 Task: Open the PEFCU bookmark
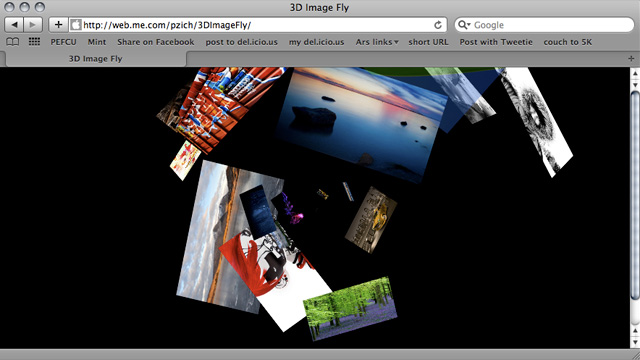coord(63,42)
